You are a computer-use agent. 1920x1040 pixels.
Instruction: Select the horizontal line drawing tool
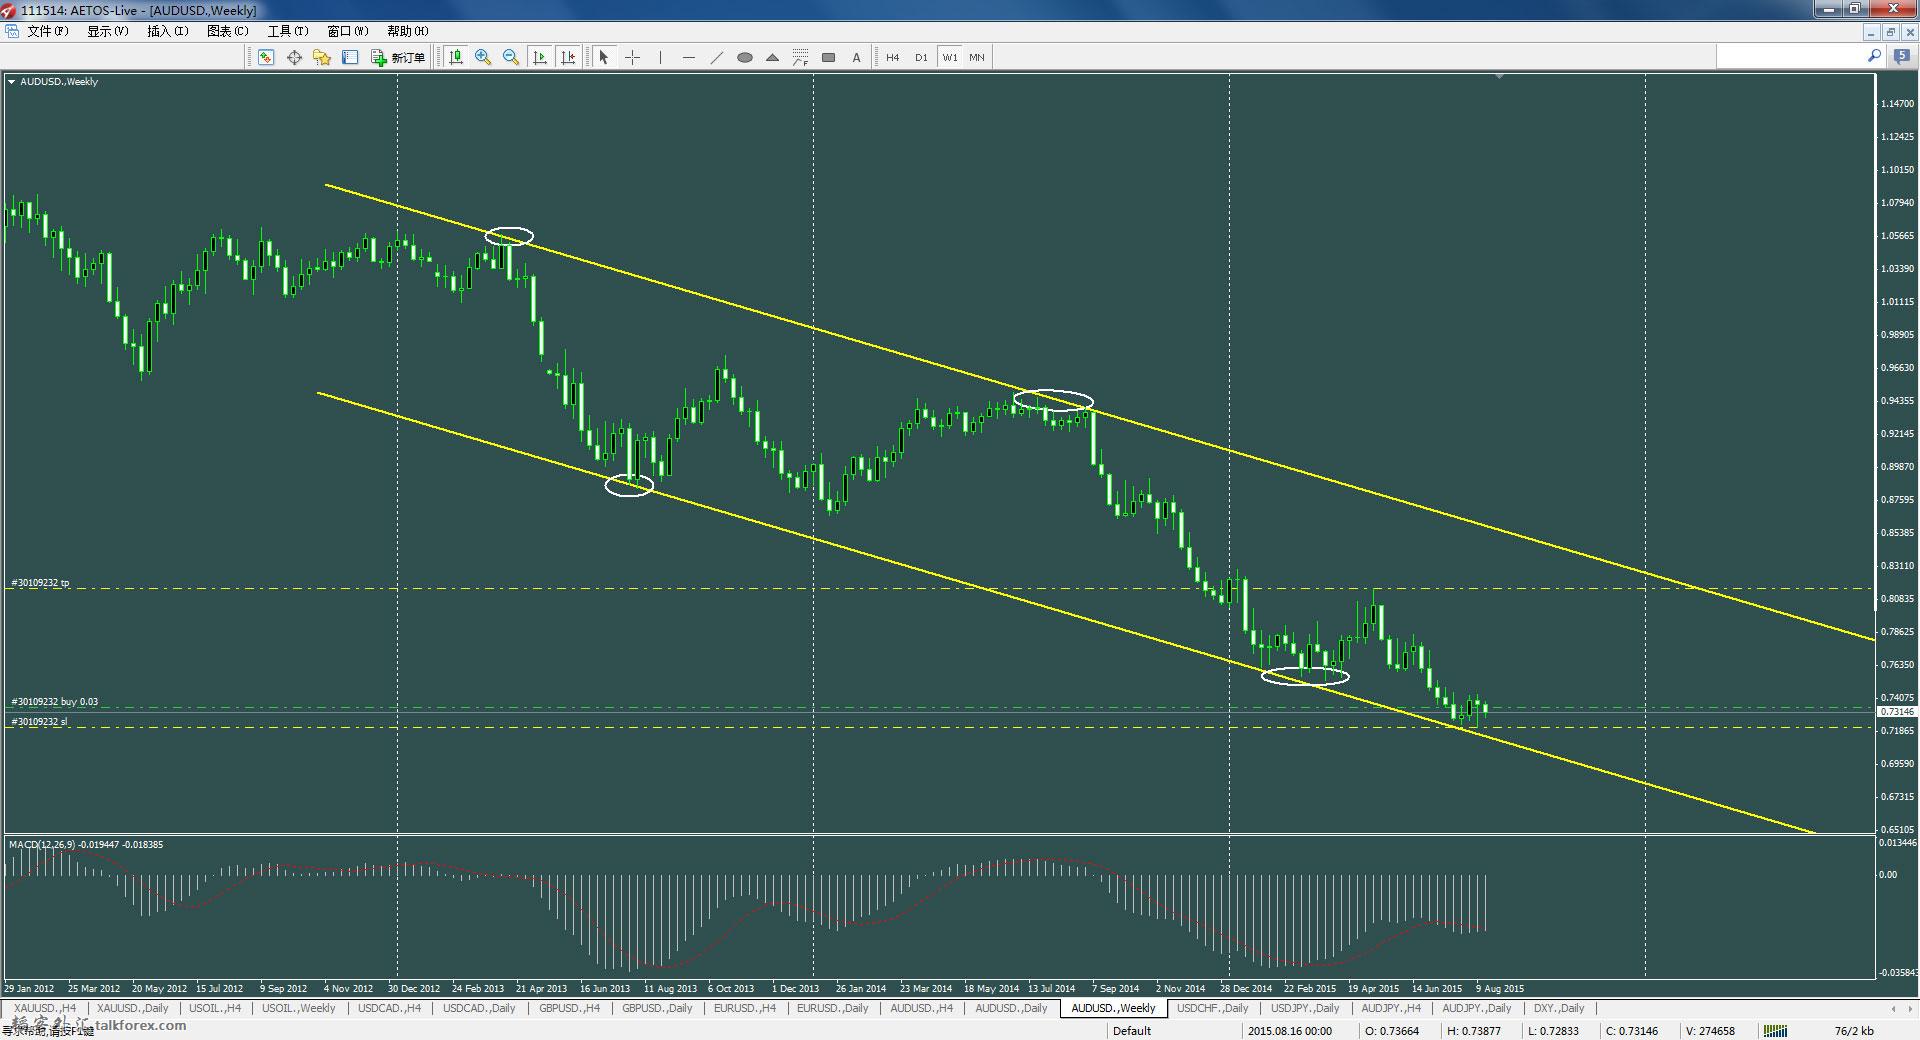click(x=688, y=57)
